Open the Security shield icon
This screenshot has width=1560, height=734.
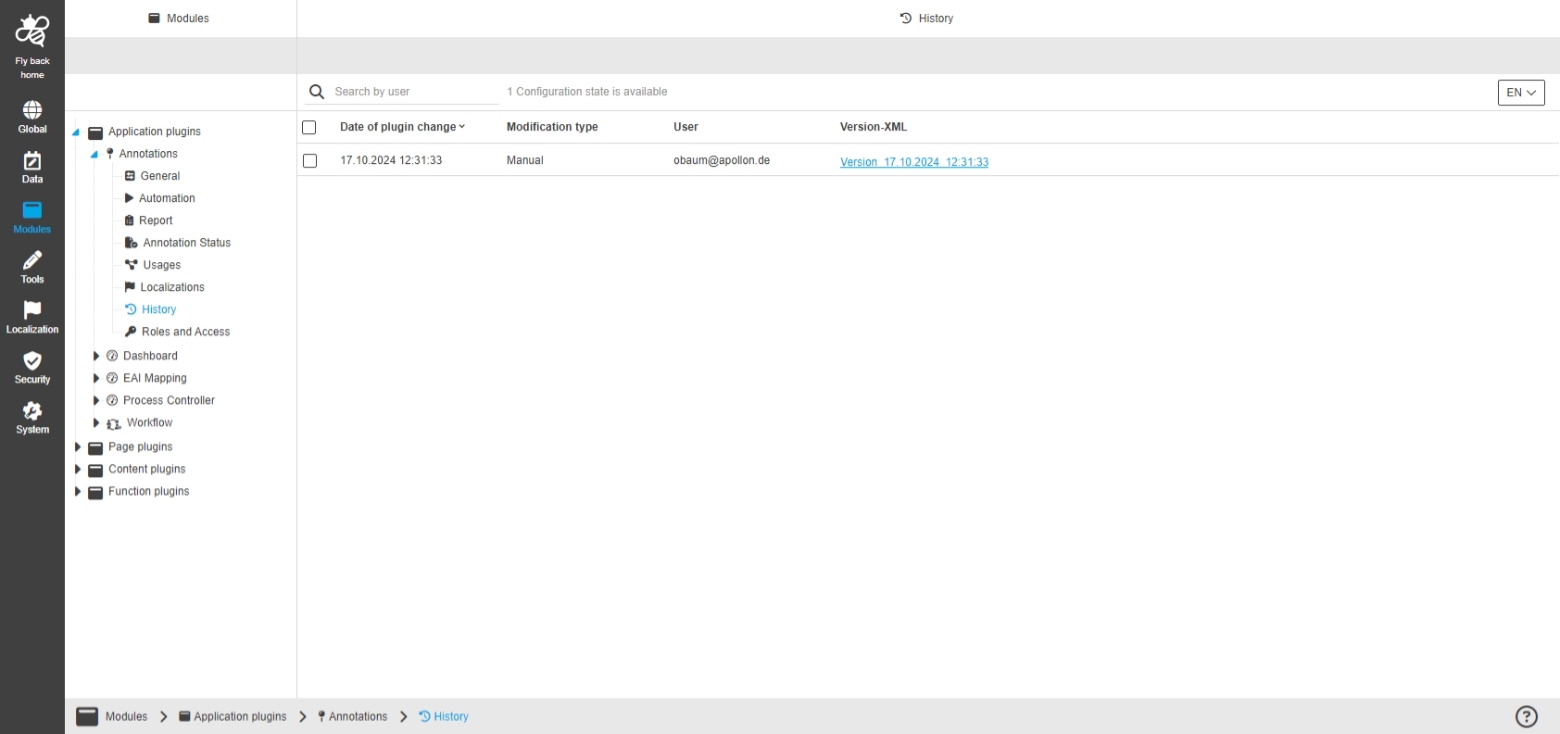[32, 361]
